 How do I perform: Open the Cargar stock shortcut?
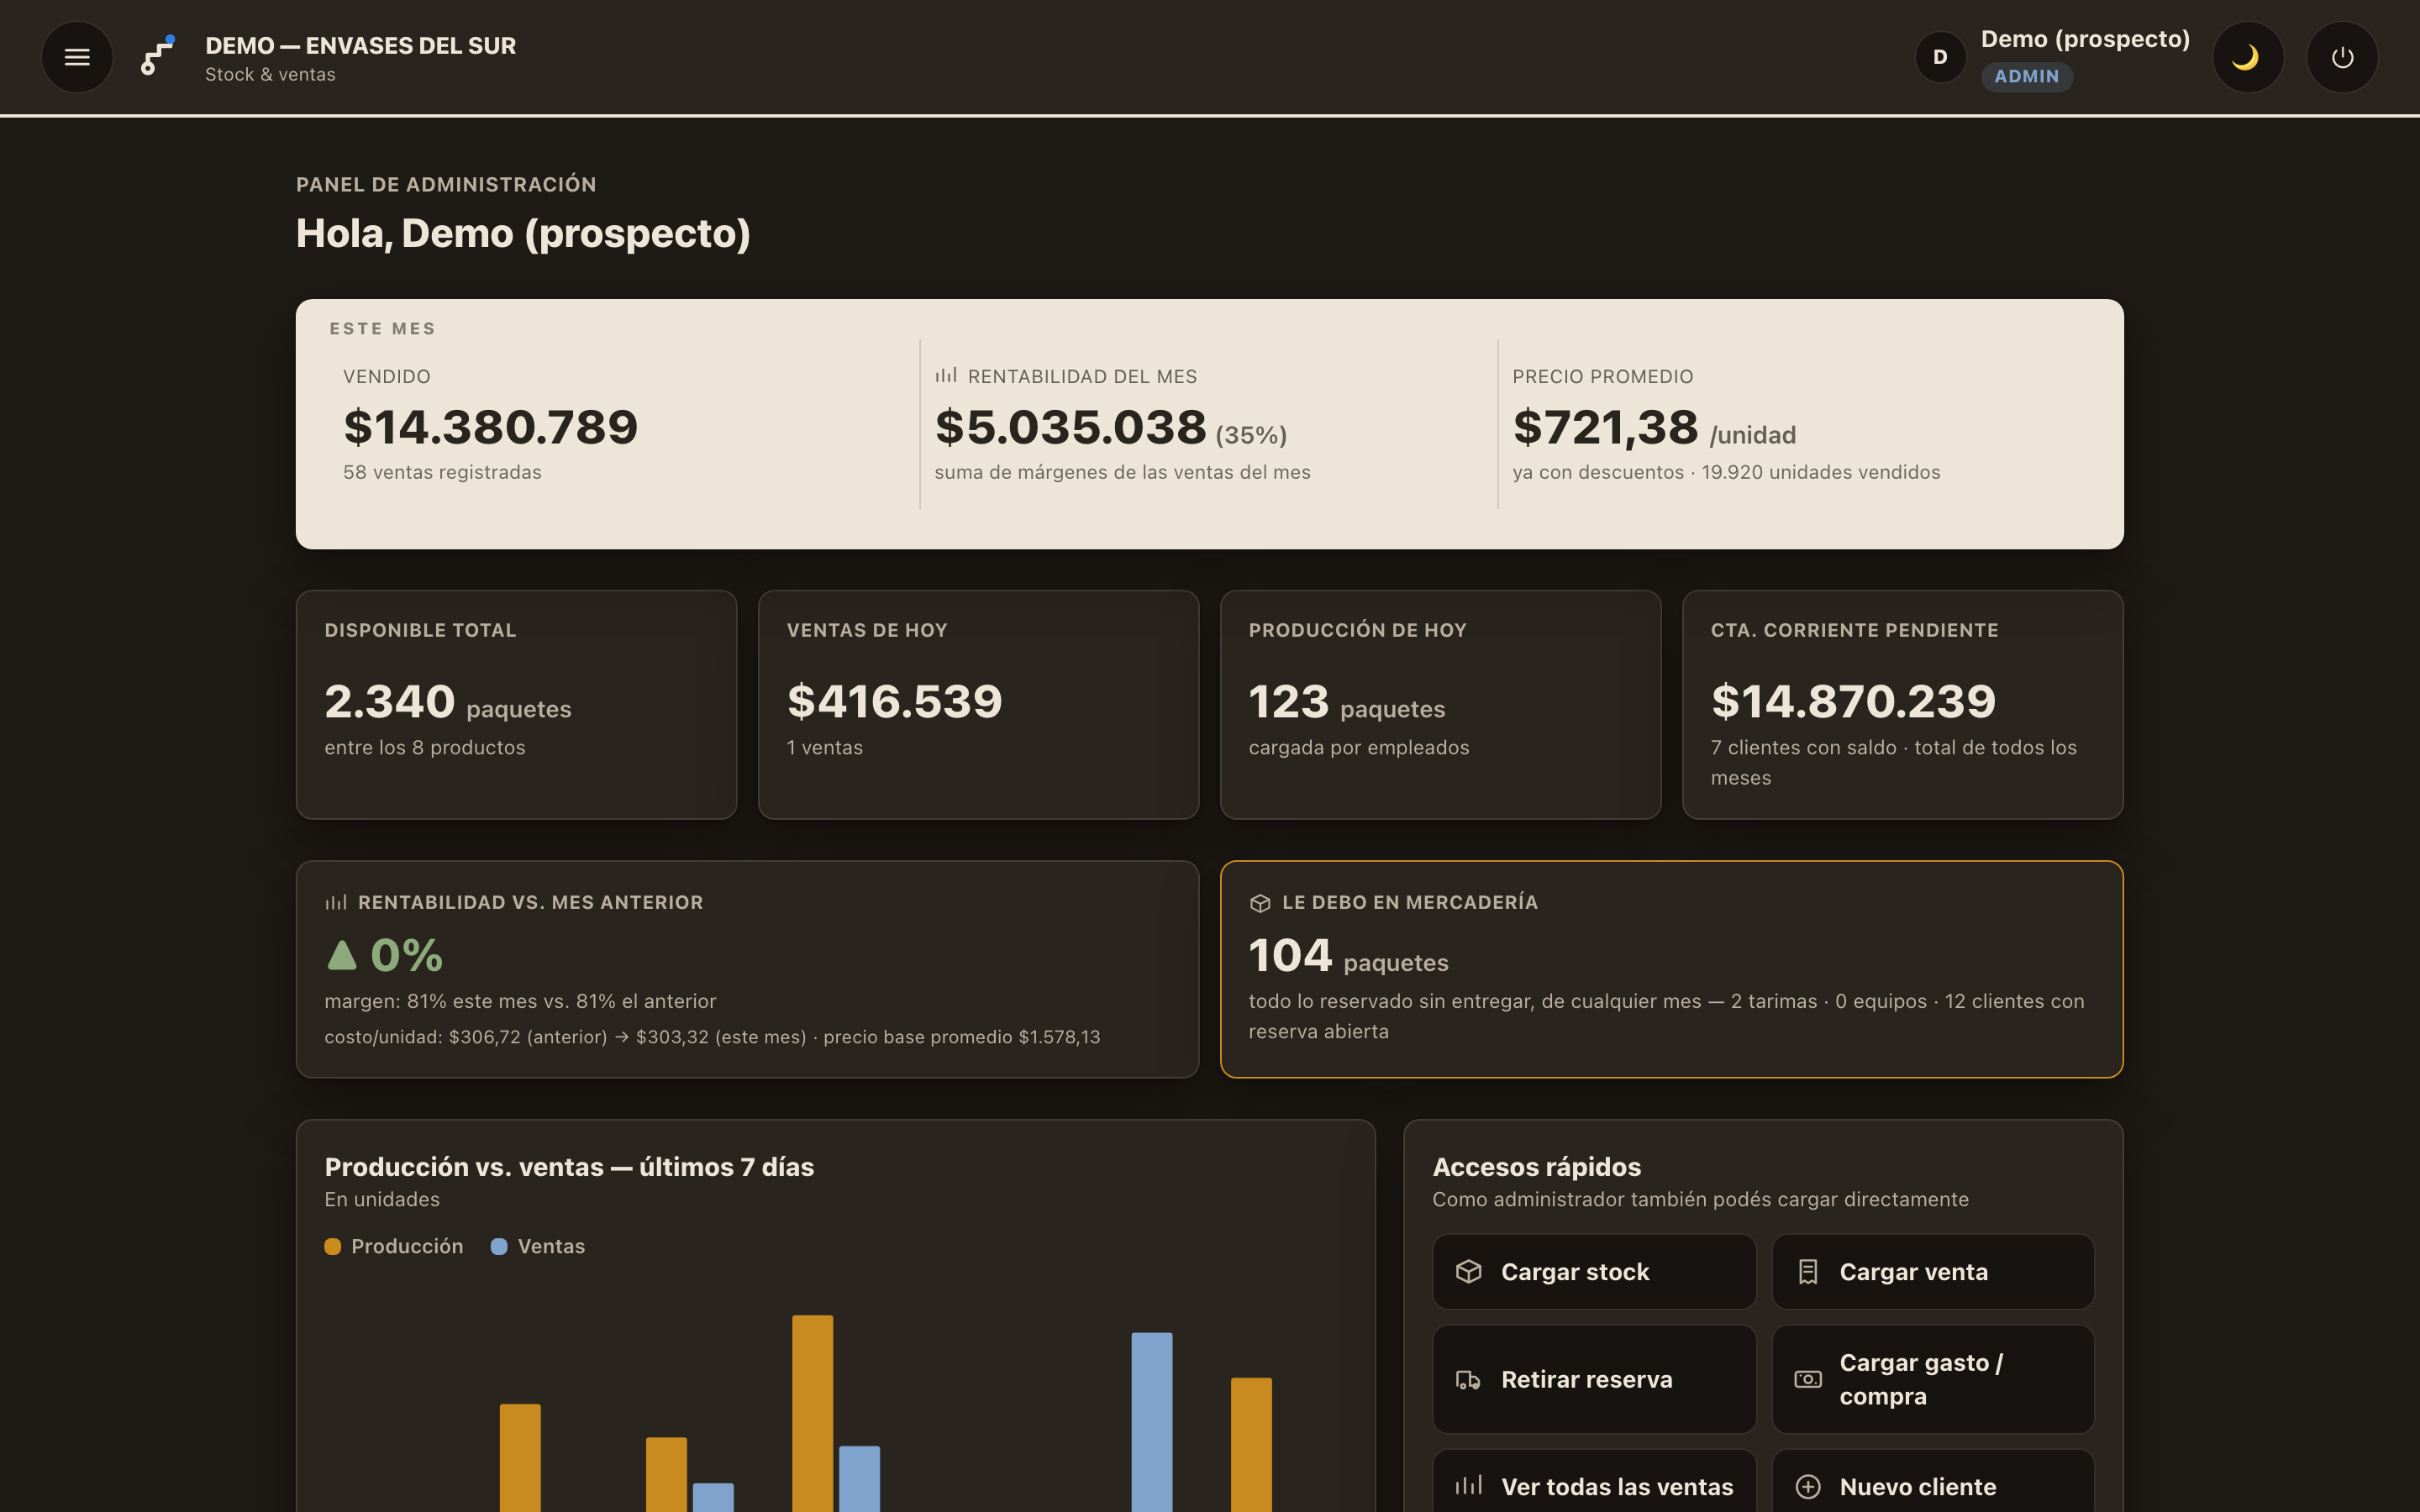point(1594,1271)
